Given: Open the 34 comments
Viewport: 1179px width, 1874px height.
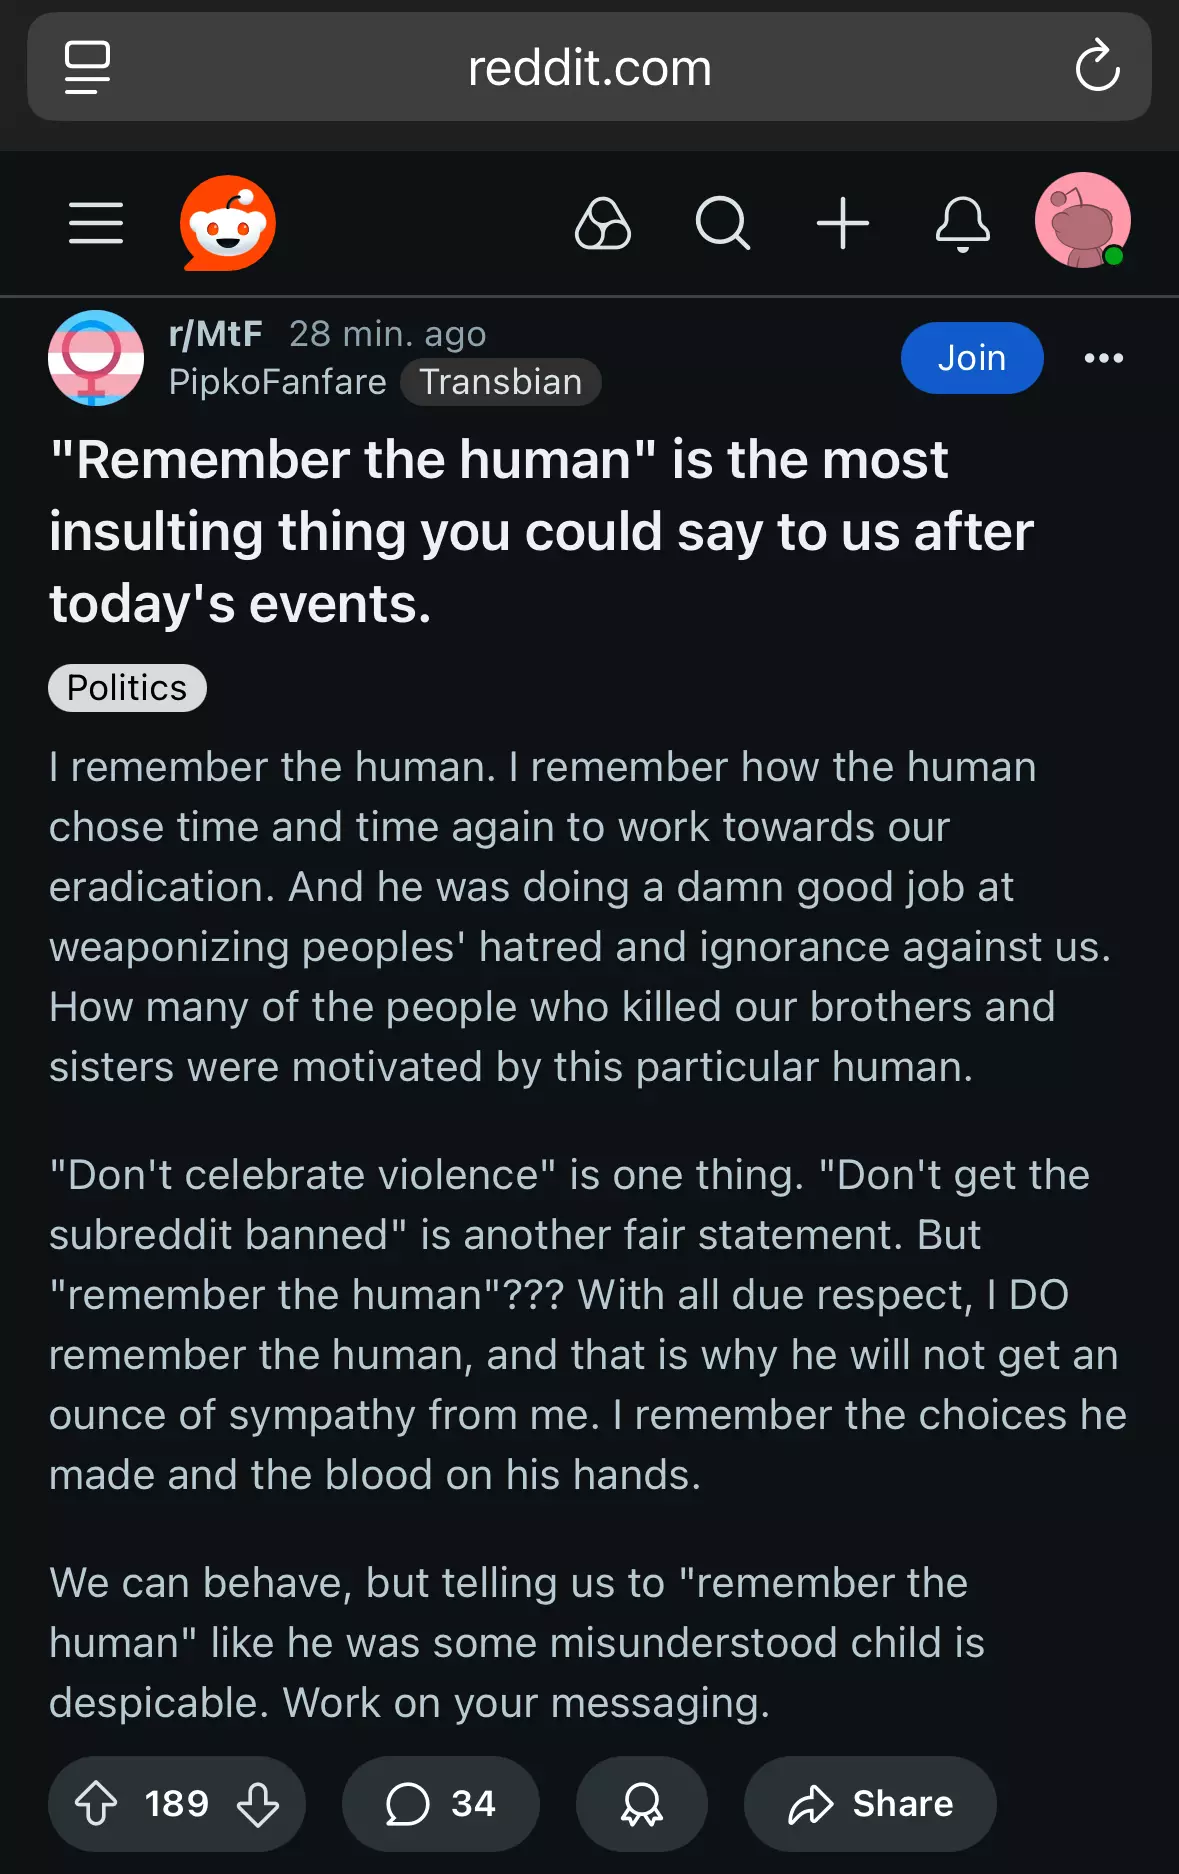Looking at the screenshot, I should point(440,1803).
